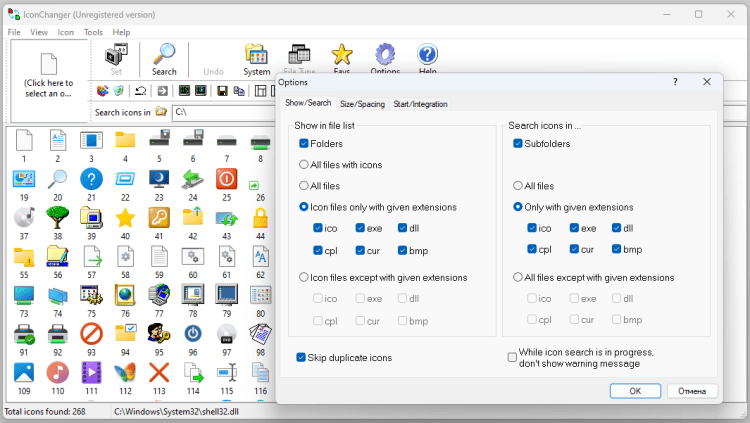Viewport: 750px width, 423px height.
Task: Enable don't show warning message checkbox
Action: coord(512,357)
